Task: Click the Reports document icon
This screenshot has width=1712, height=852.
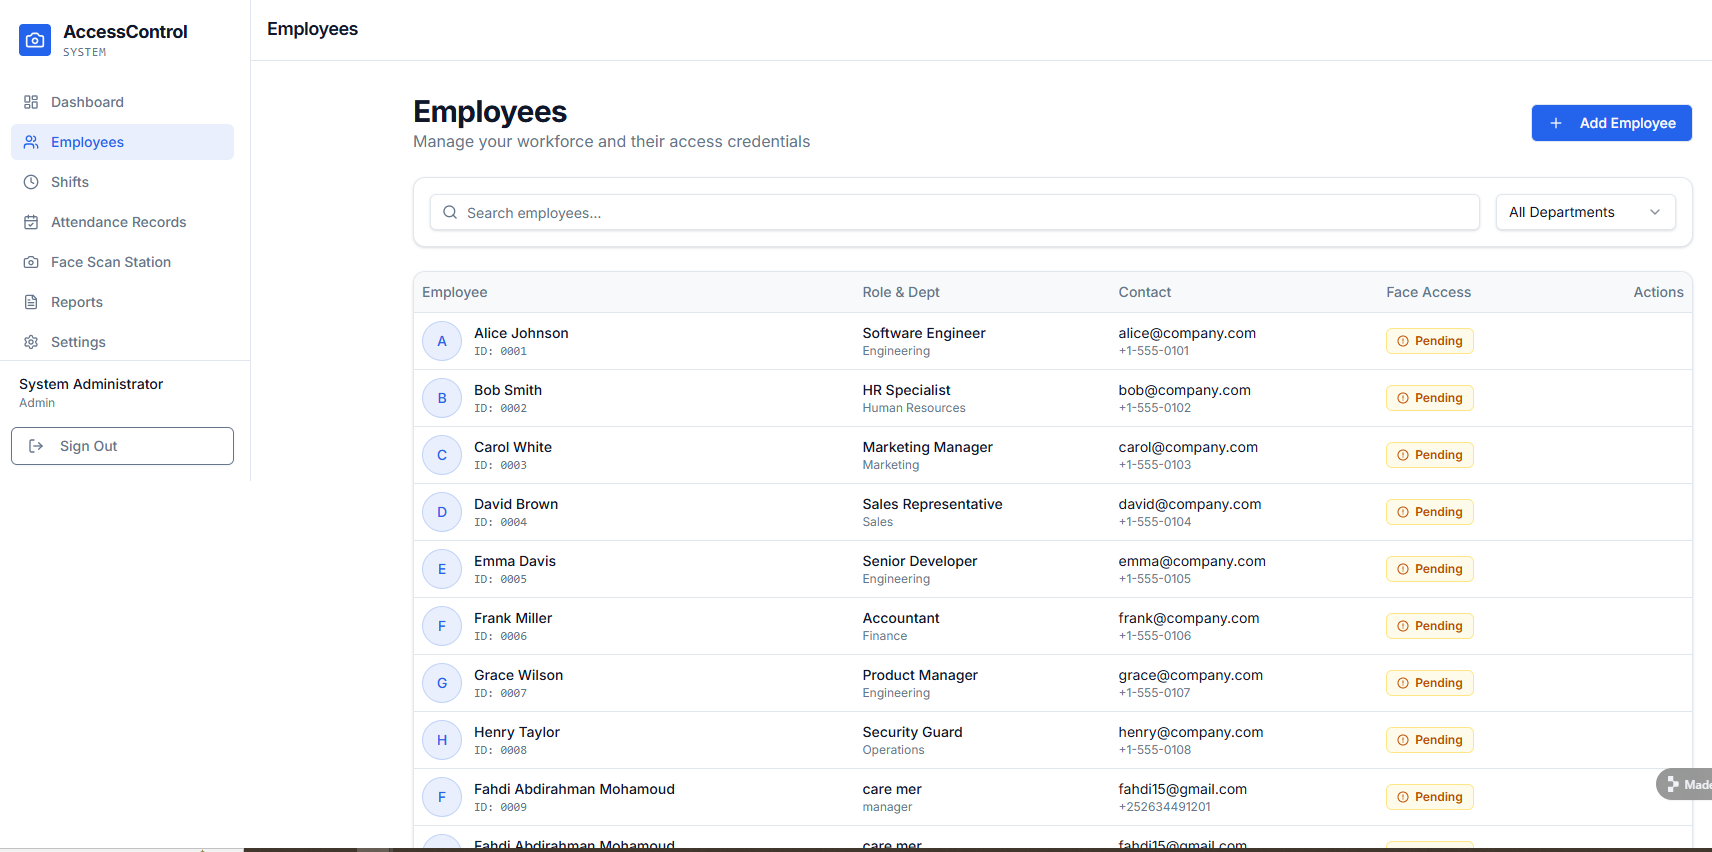Action: tap(31, 302)
